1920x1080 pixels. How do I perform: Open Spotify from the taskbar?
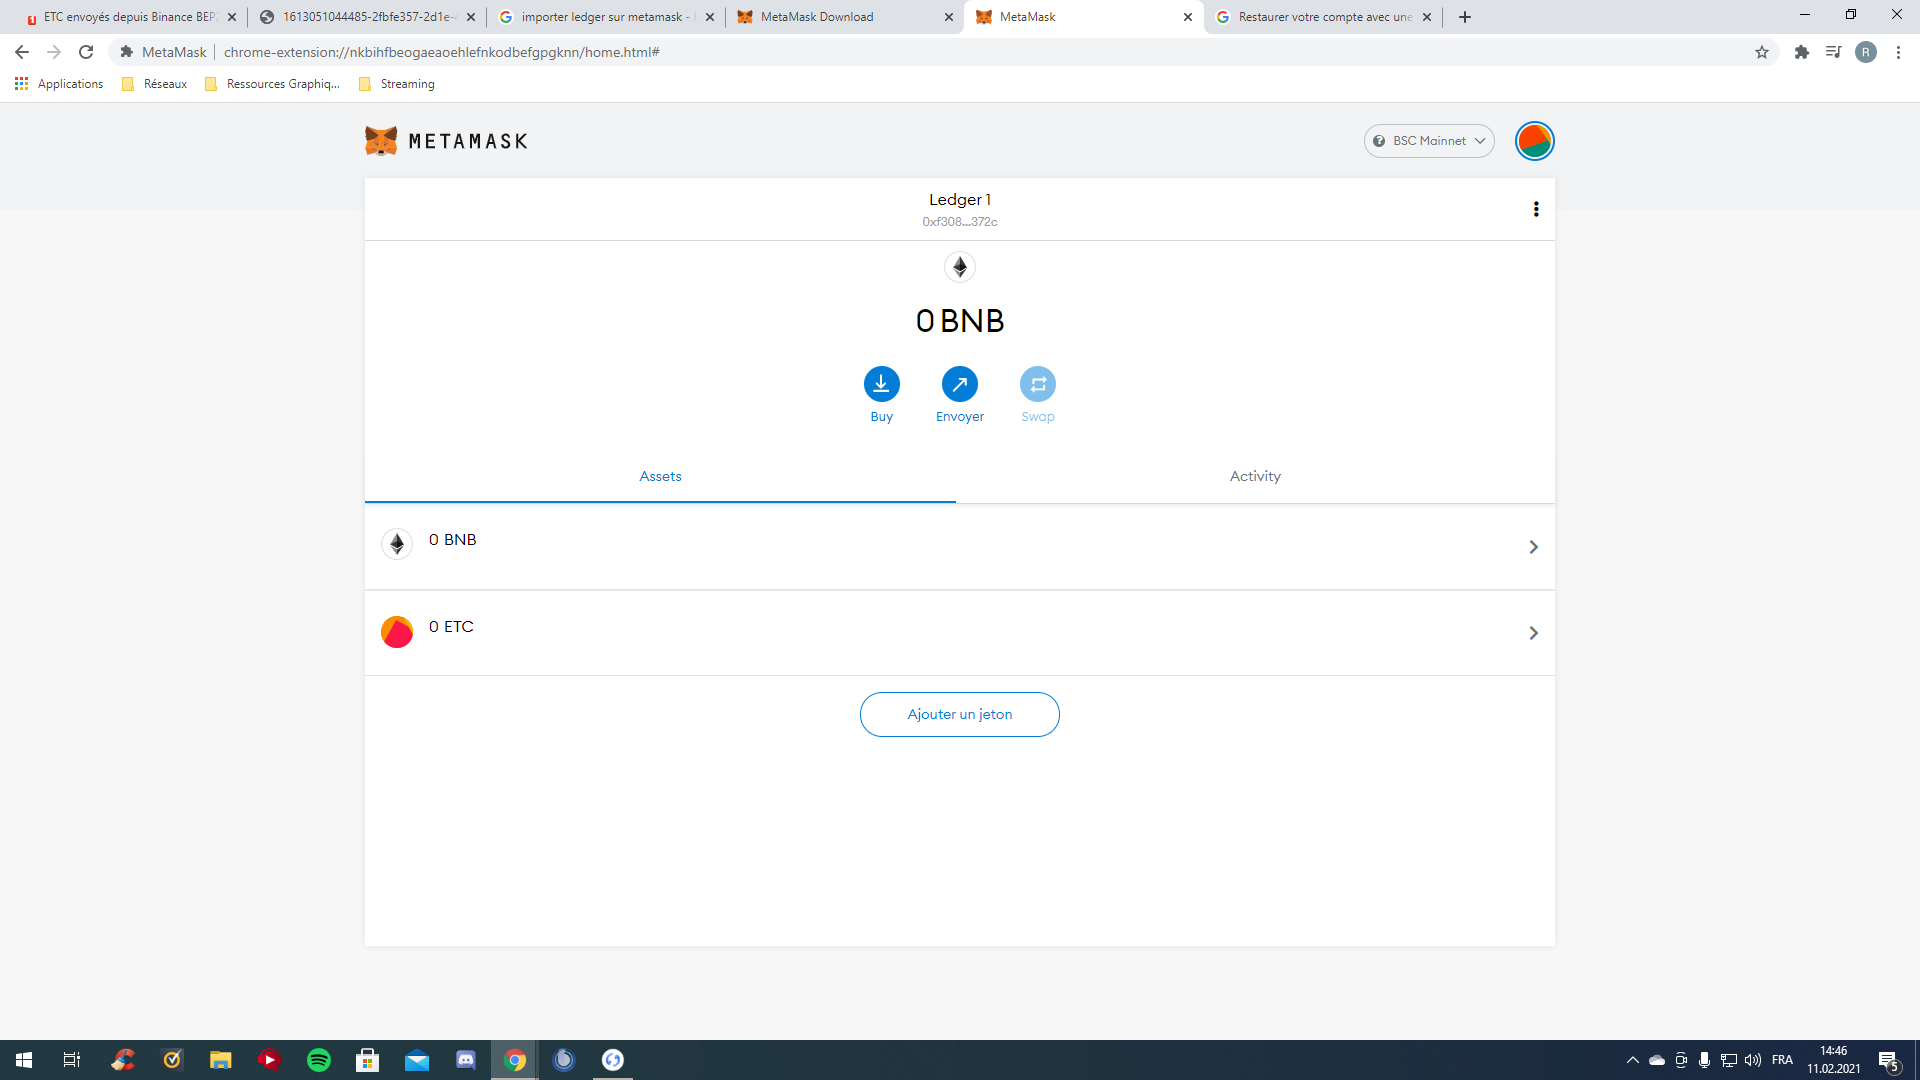[319, 1060]
